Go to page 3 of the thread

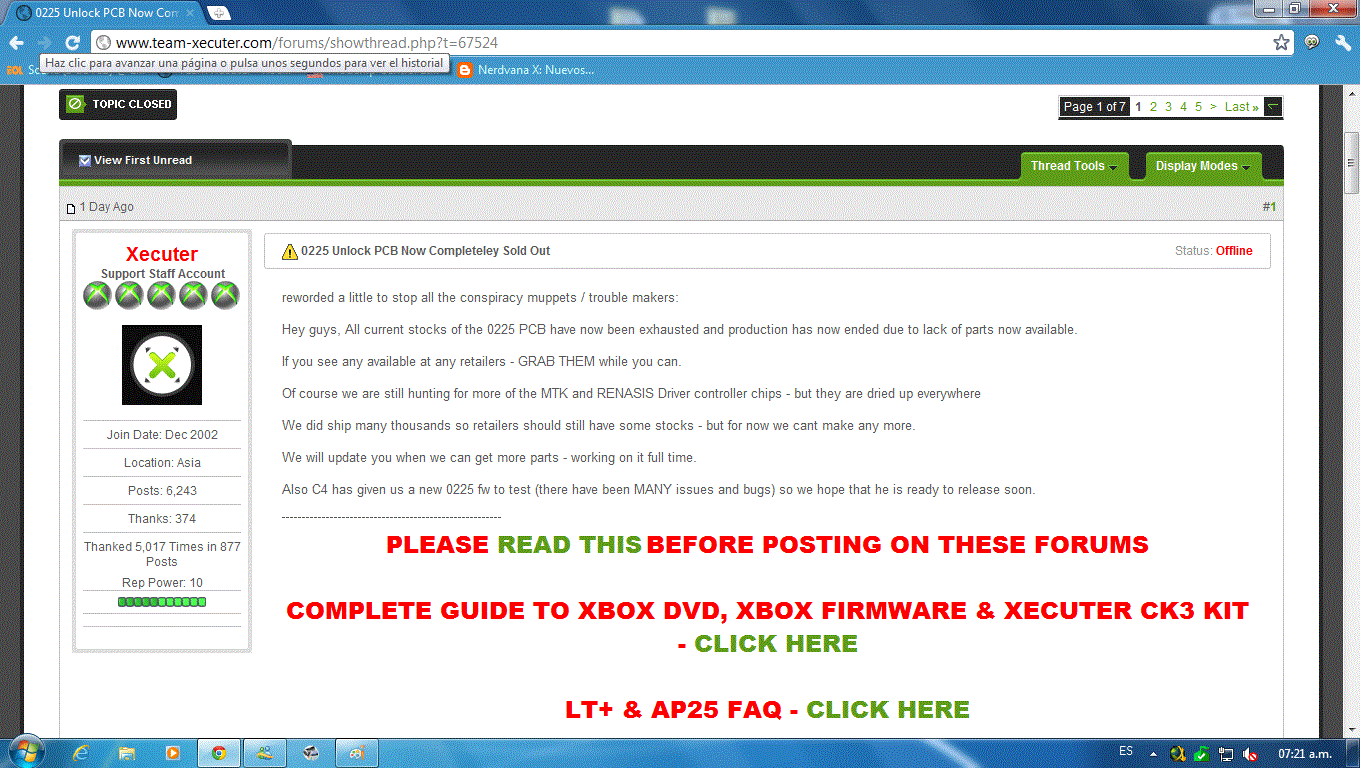1168,107
